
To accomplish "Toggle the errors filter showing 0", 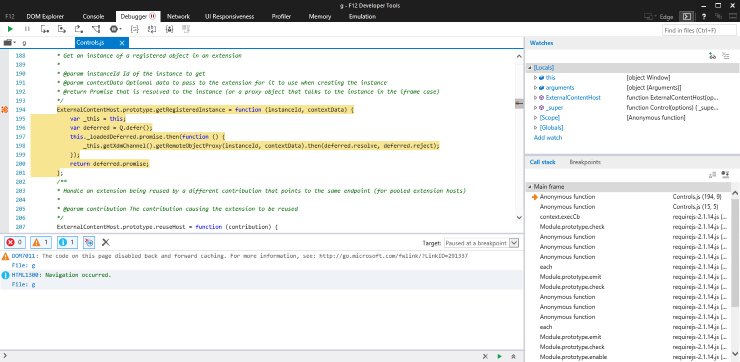I will (14, 243).
